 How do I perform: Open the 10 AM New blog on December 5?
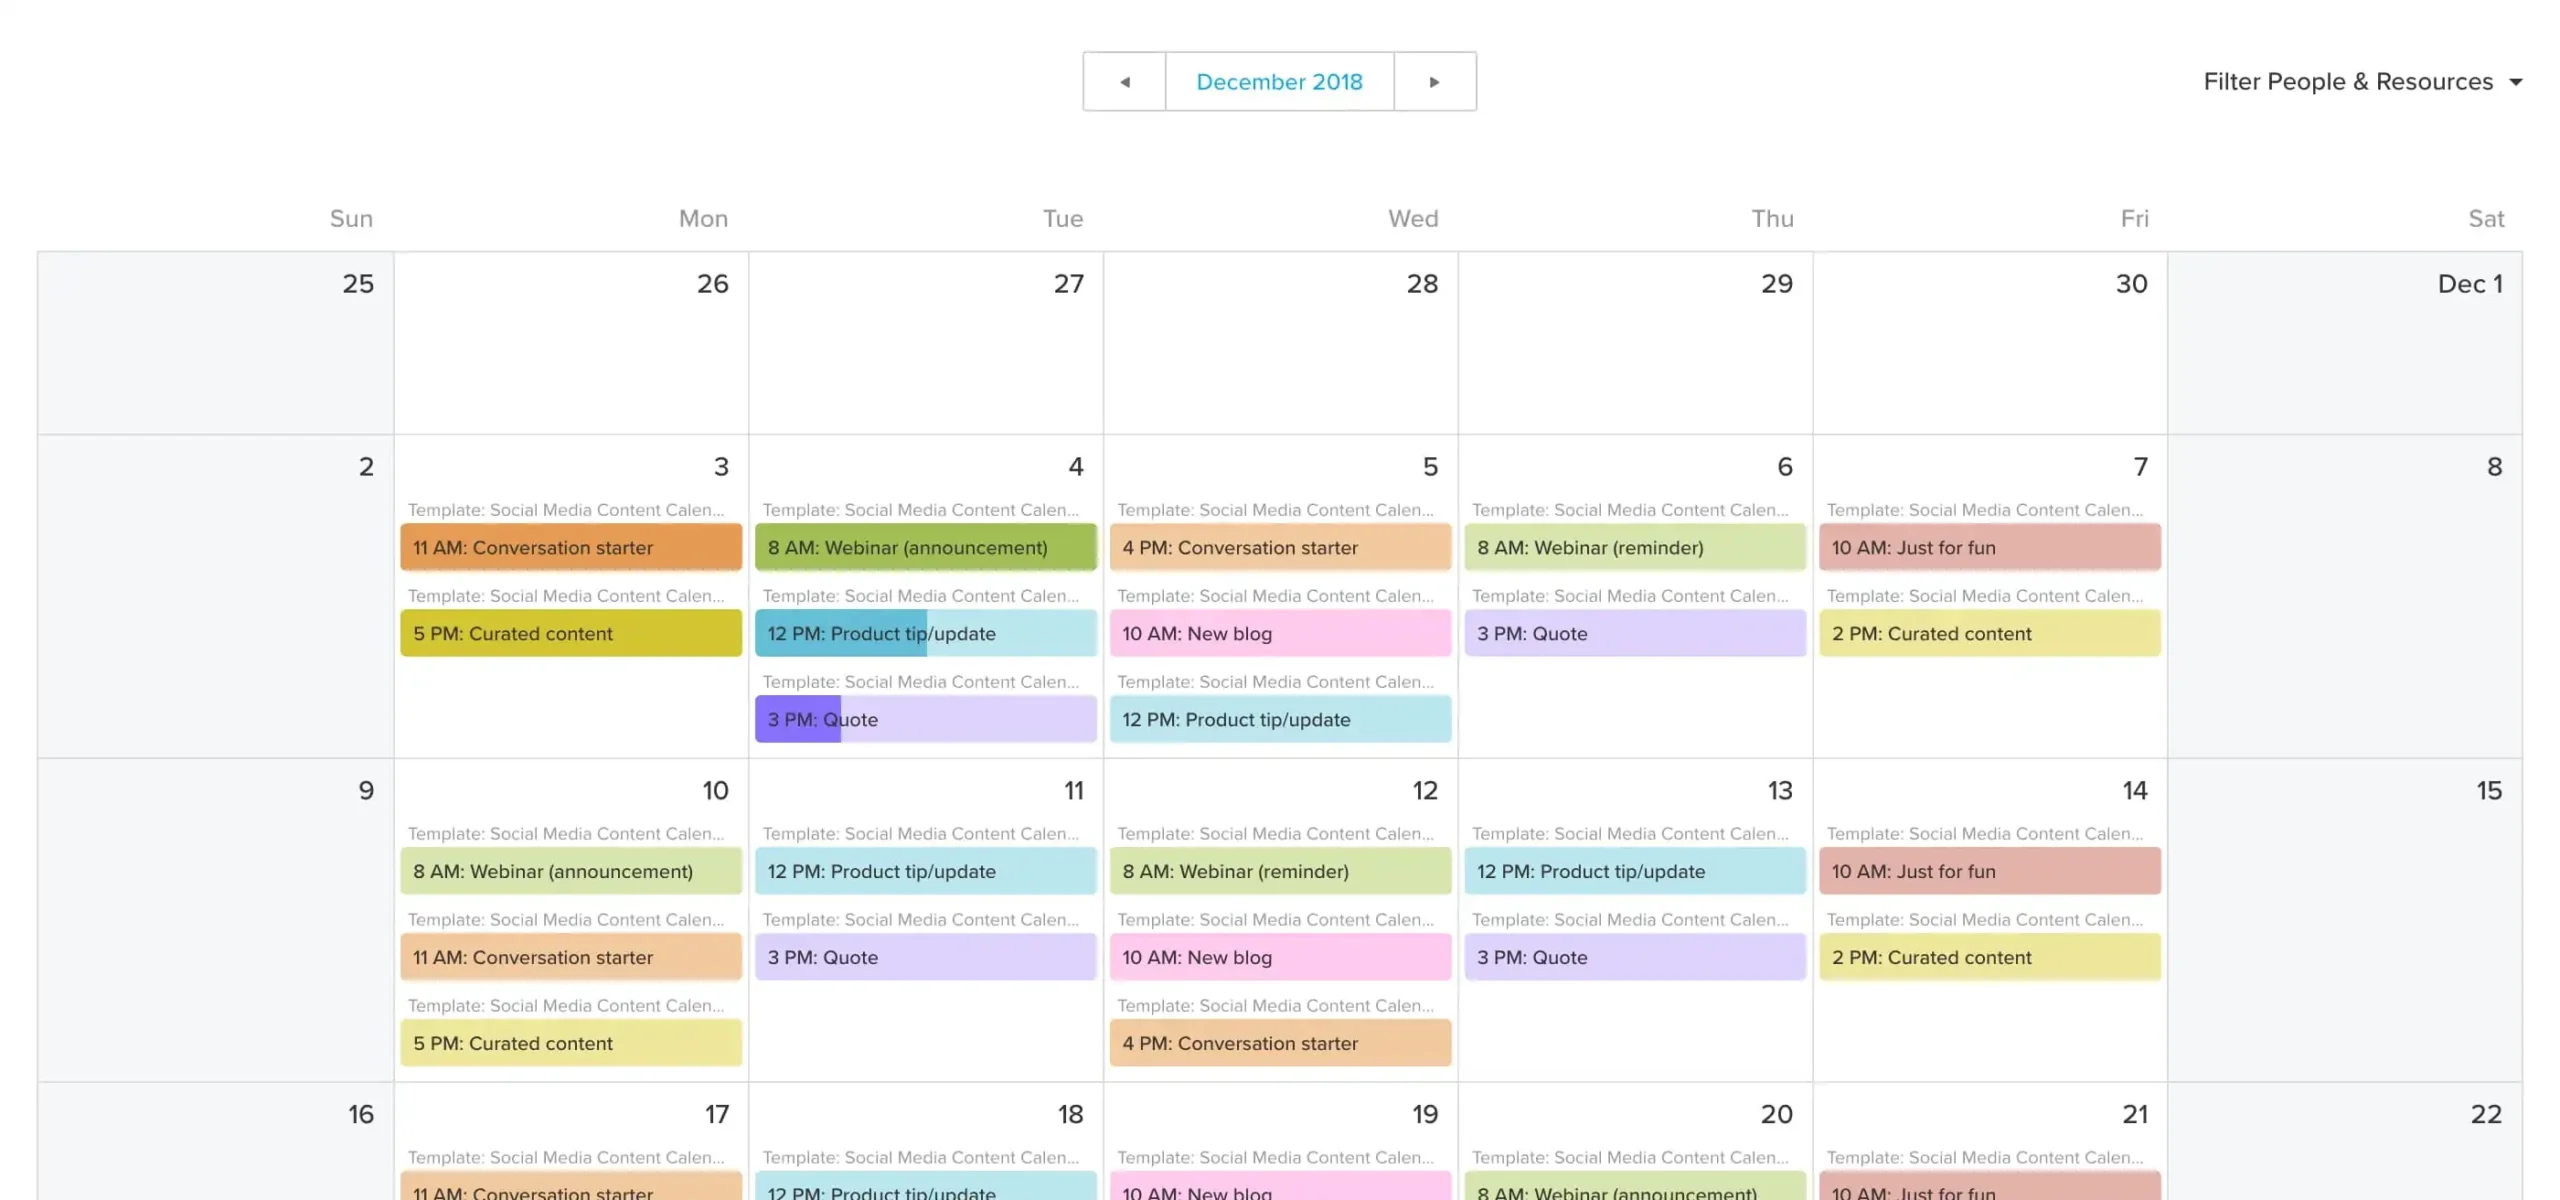click(x=1280, y=633)
